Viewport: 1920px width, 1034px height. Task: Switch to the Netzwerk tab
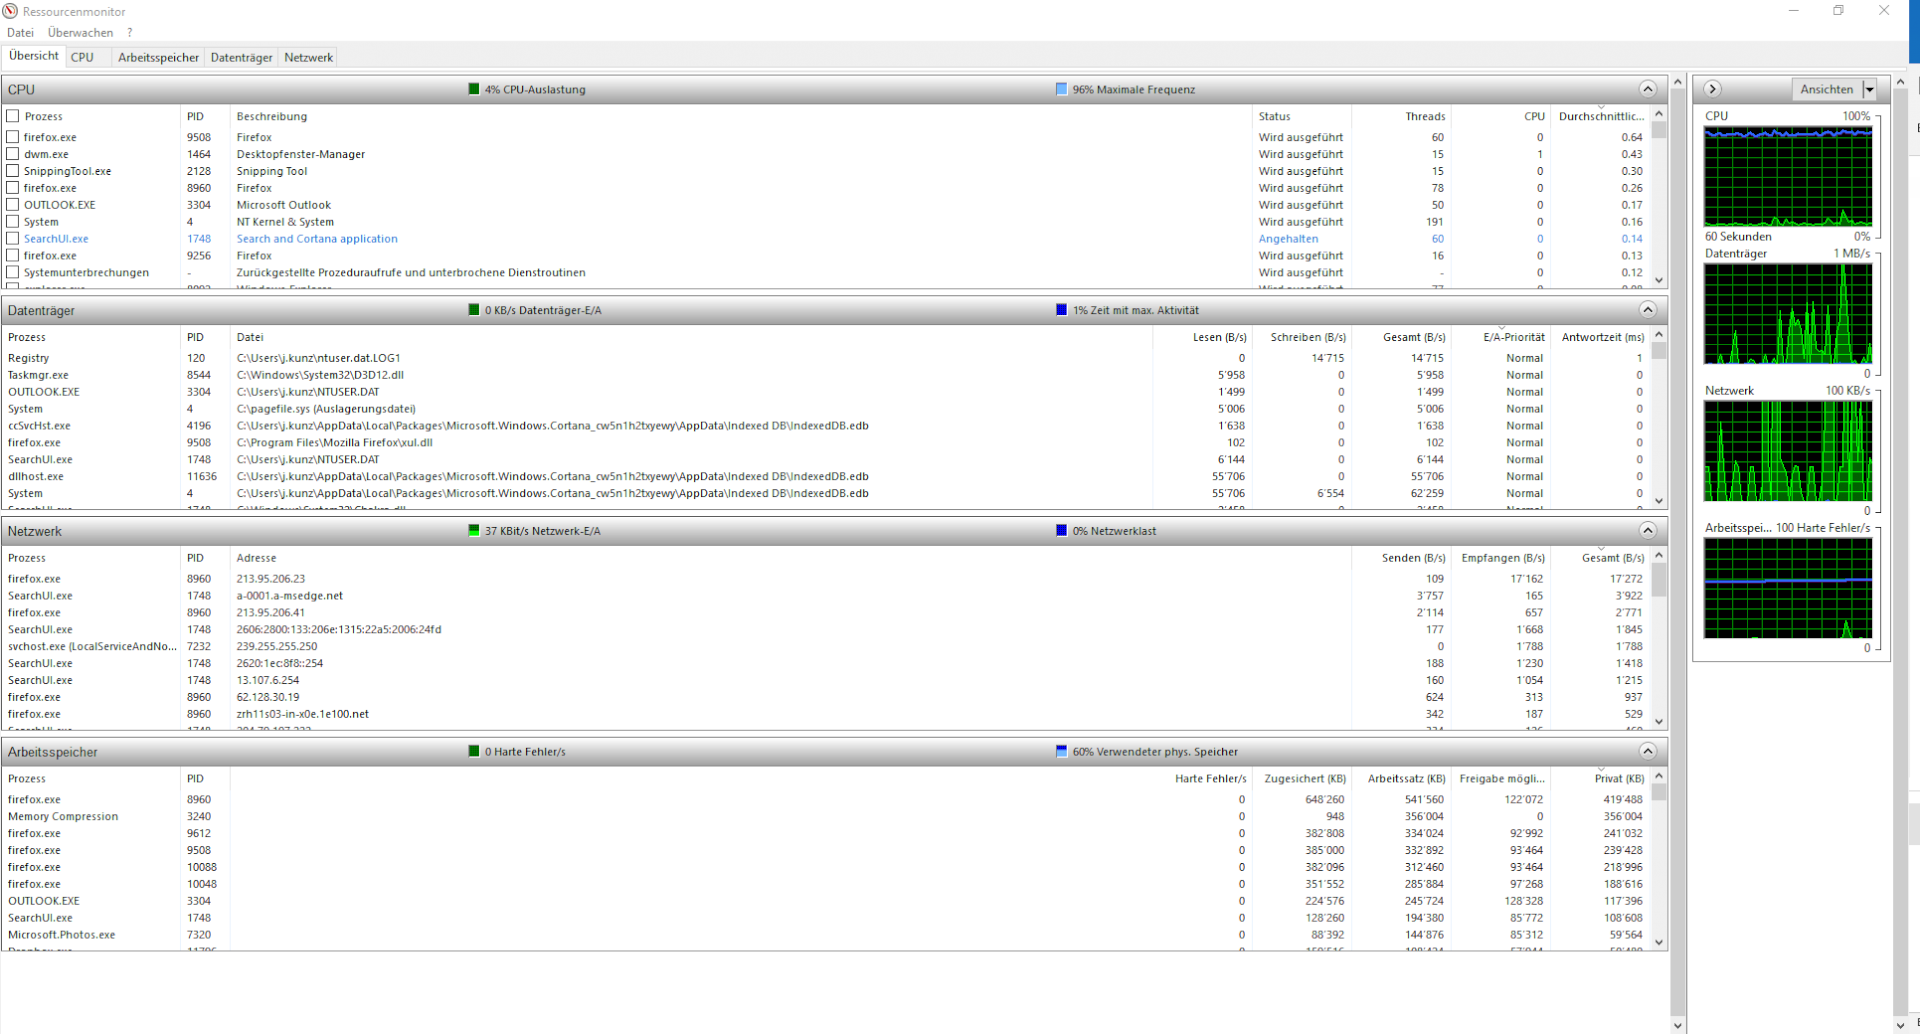(307, 57)
